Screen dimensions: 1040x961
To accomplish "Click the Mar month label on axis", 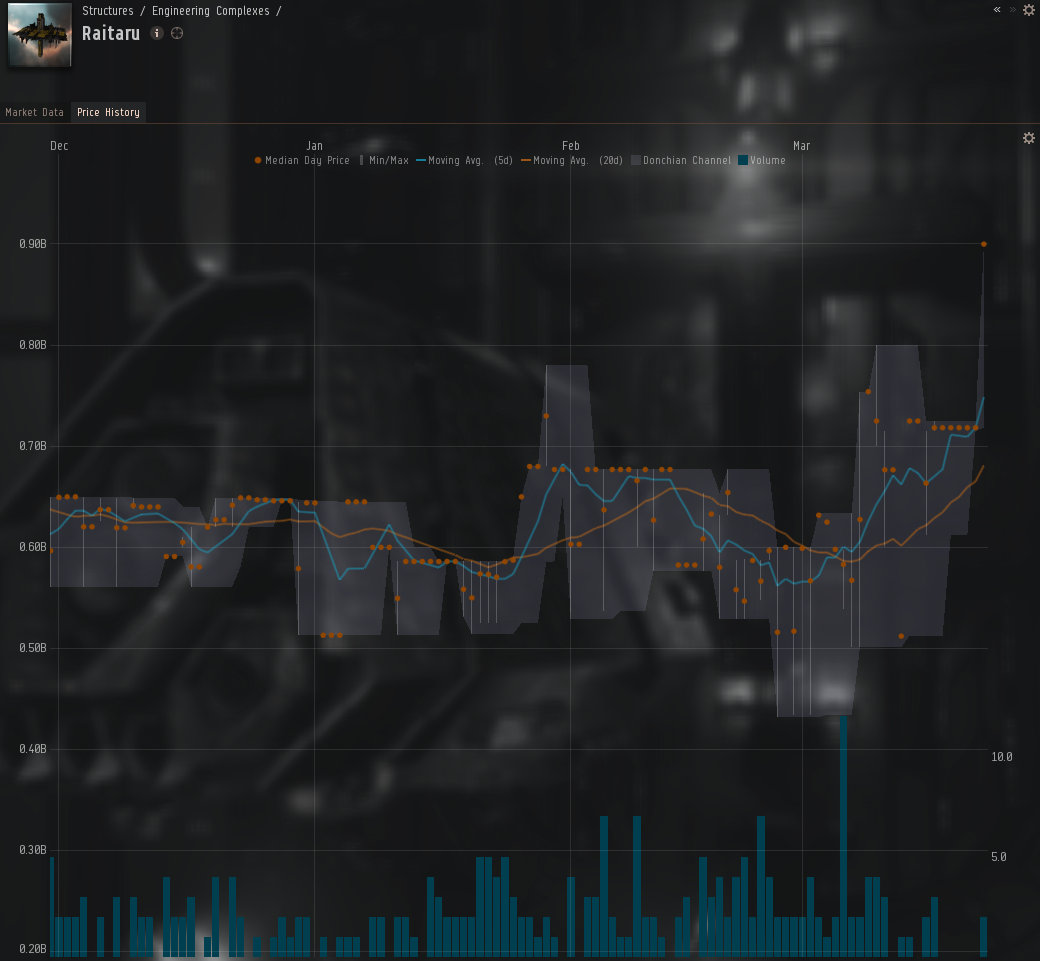I will pos(801,146).
